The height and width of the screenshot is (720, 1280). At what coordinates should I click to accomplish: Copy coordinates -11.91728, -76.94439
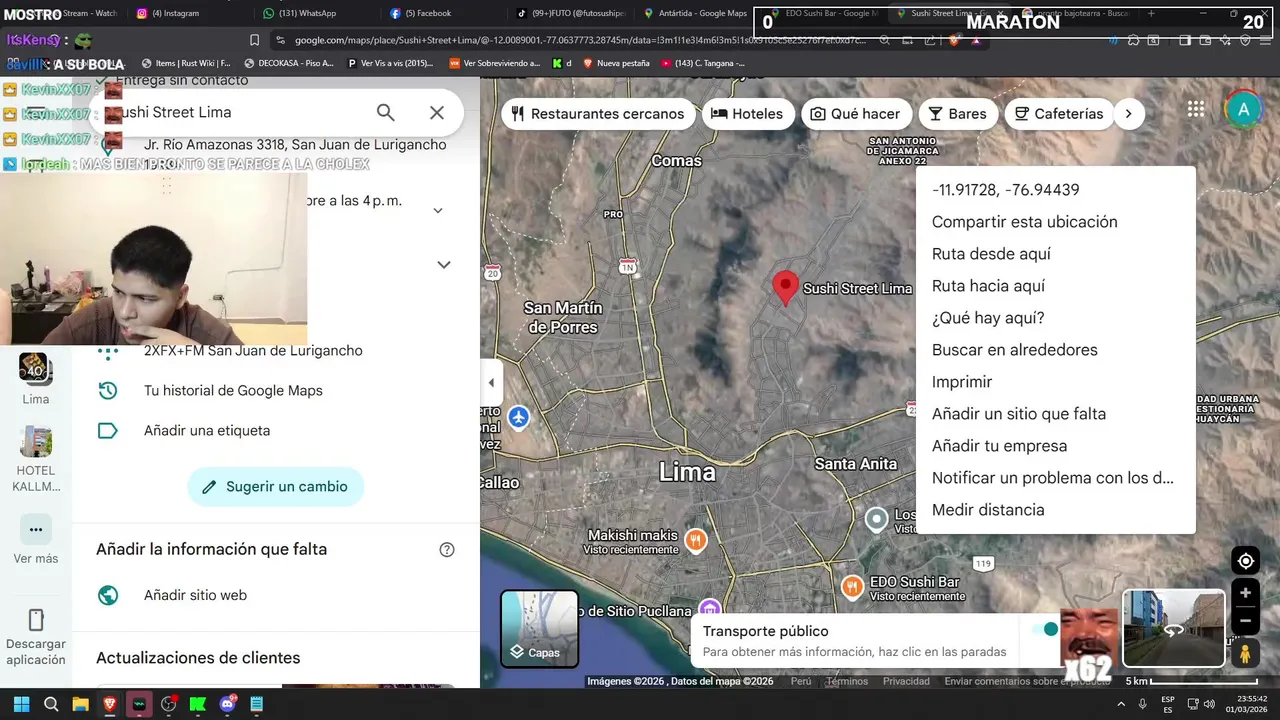tap(1055, 190)
